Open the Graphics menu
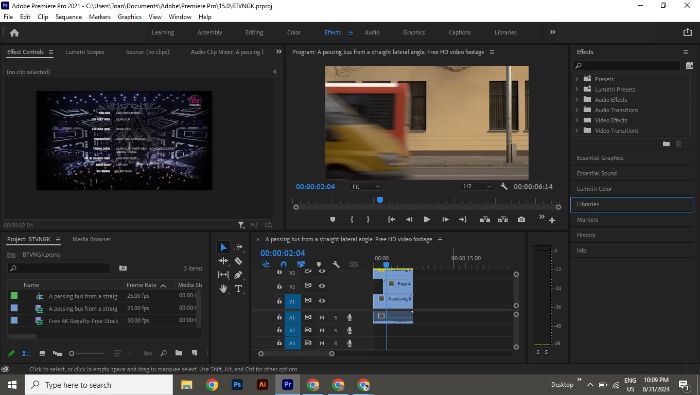This screenshot has width=700, height=395. (129, 17)
